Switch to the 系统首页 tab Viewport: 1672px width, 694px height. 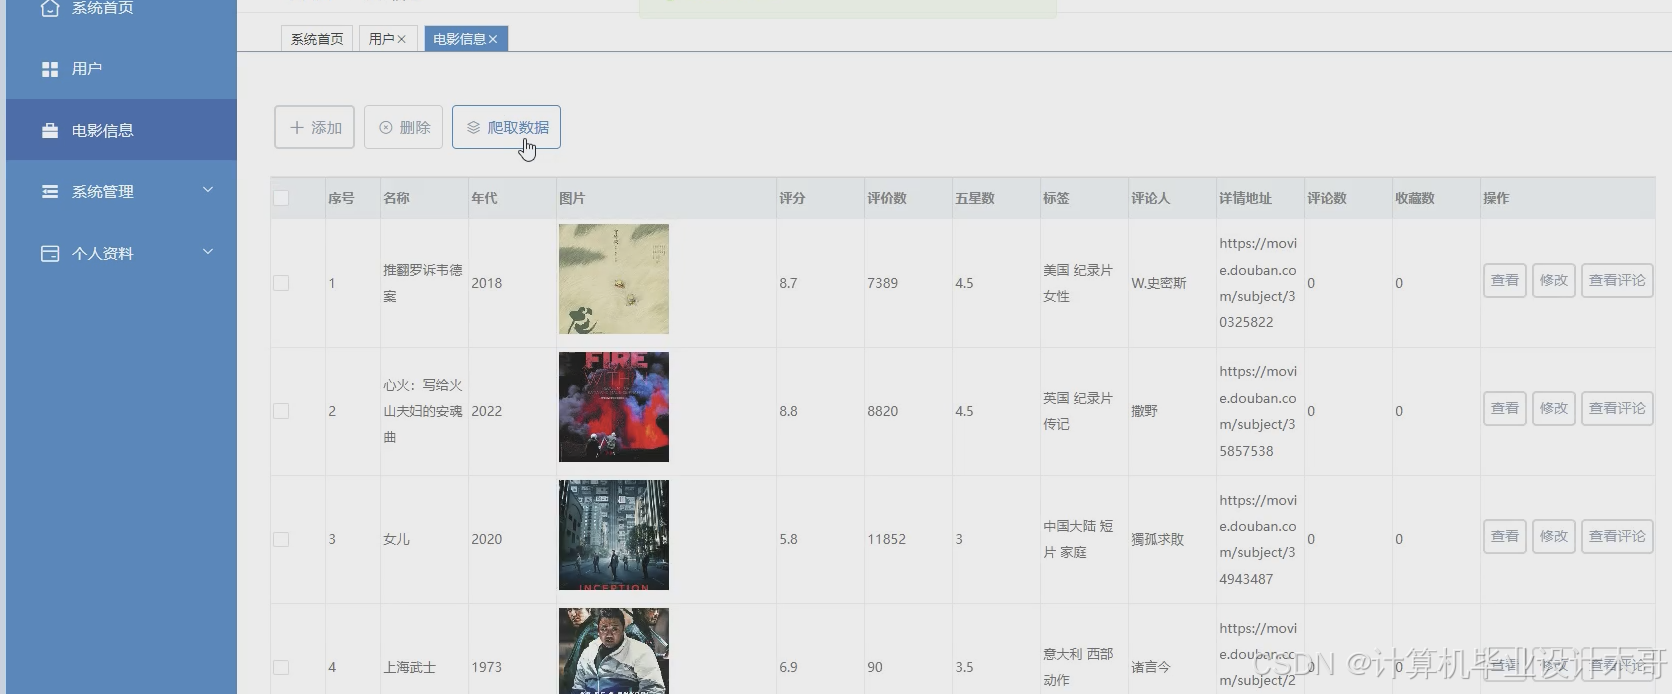coord(317,39)
